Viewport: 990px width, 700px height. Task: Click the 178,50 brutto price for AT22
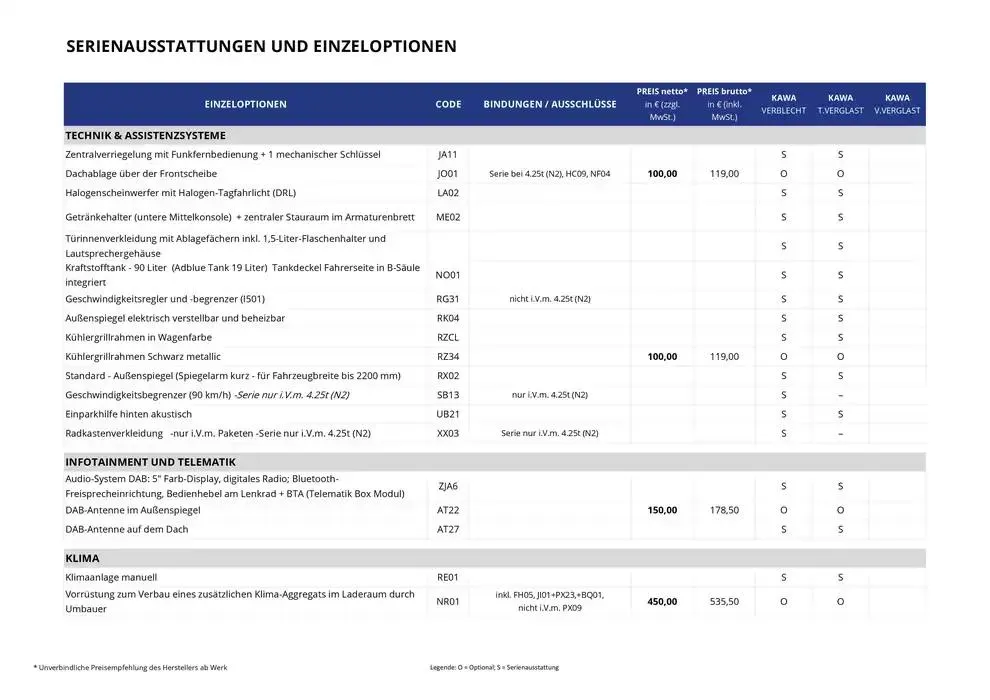(x=724, y=510)
